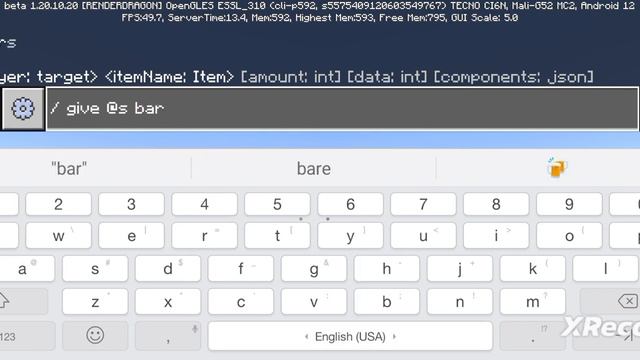
Task: Tap the t letter key
Action: click(x=277, y=236)
